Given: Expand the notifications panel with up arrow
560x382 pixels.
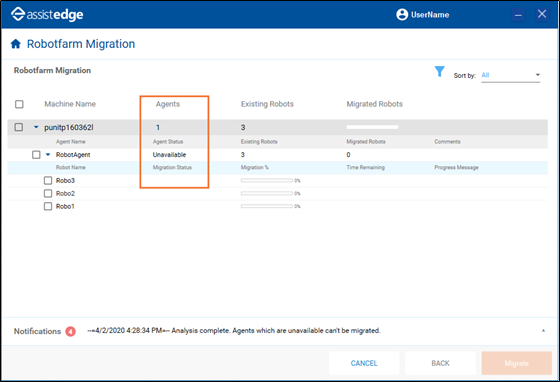Looking at the screenshot, I should click(543, 331).
